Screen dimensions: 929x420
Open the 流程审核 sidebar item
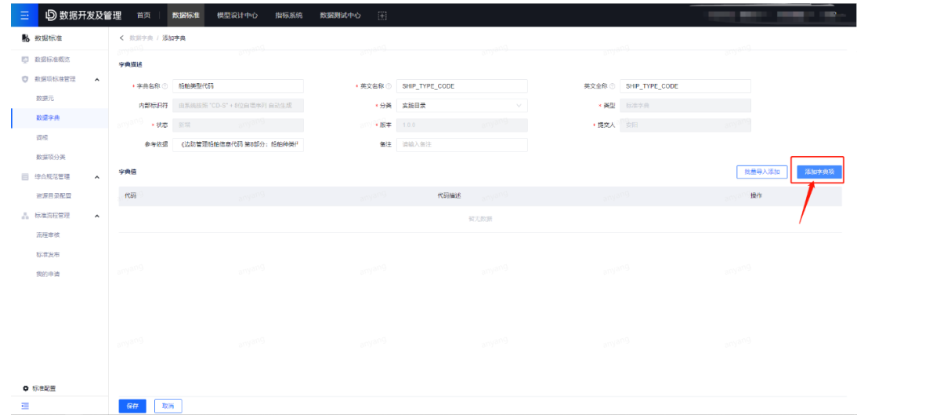[48, 235]
